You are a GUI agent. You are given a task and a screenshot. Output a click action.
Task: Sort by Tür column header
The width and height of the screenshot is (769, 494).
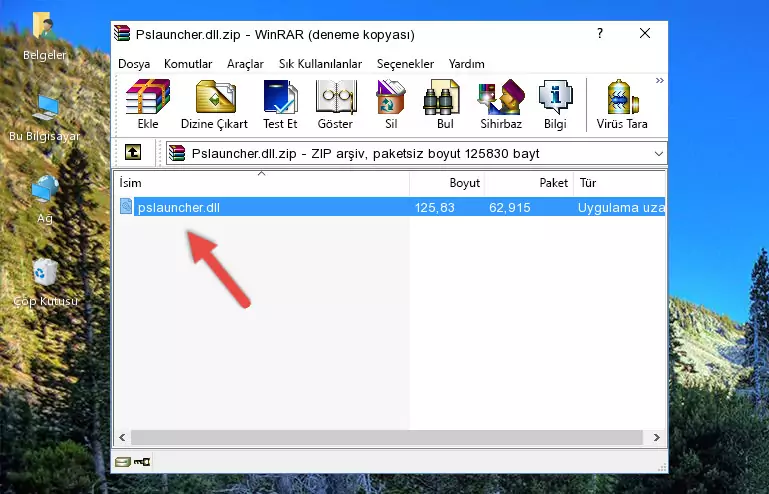tap(619, 183)
